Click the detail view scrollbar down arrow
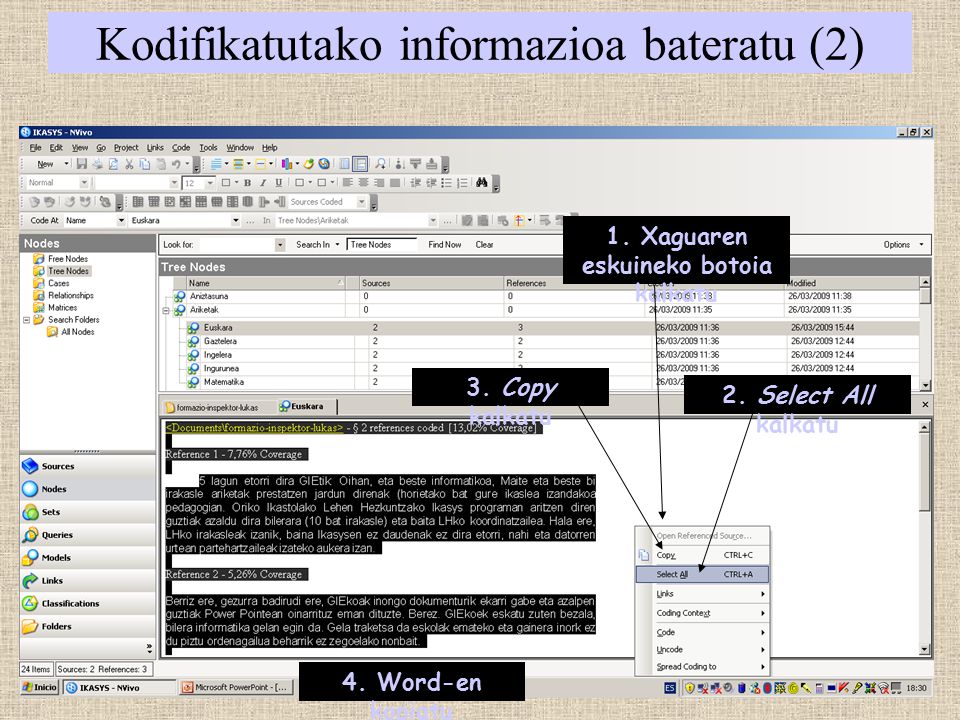Viewport: 960px width, 720px height. [x=924, y=649]
